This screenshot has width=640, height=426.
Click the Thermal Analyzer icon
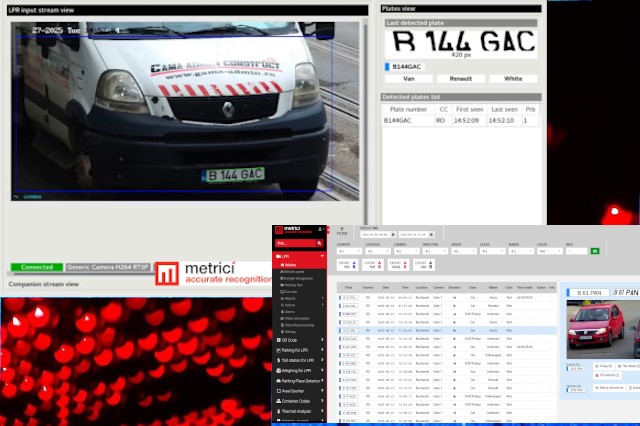point(278,411)
